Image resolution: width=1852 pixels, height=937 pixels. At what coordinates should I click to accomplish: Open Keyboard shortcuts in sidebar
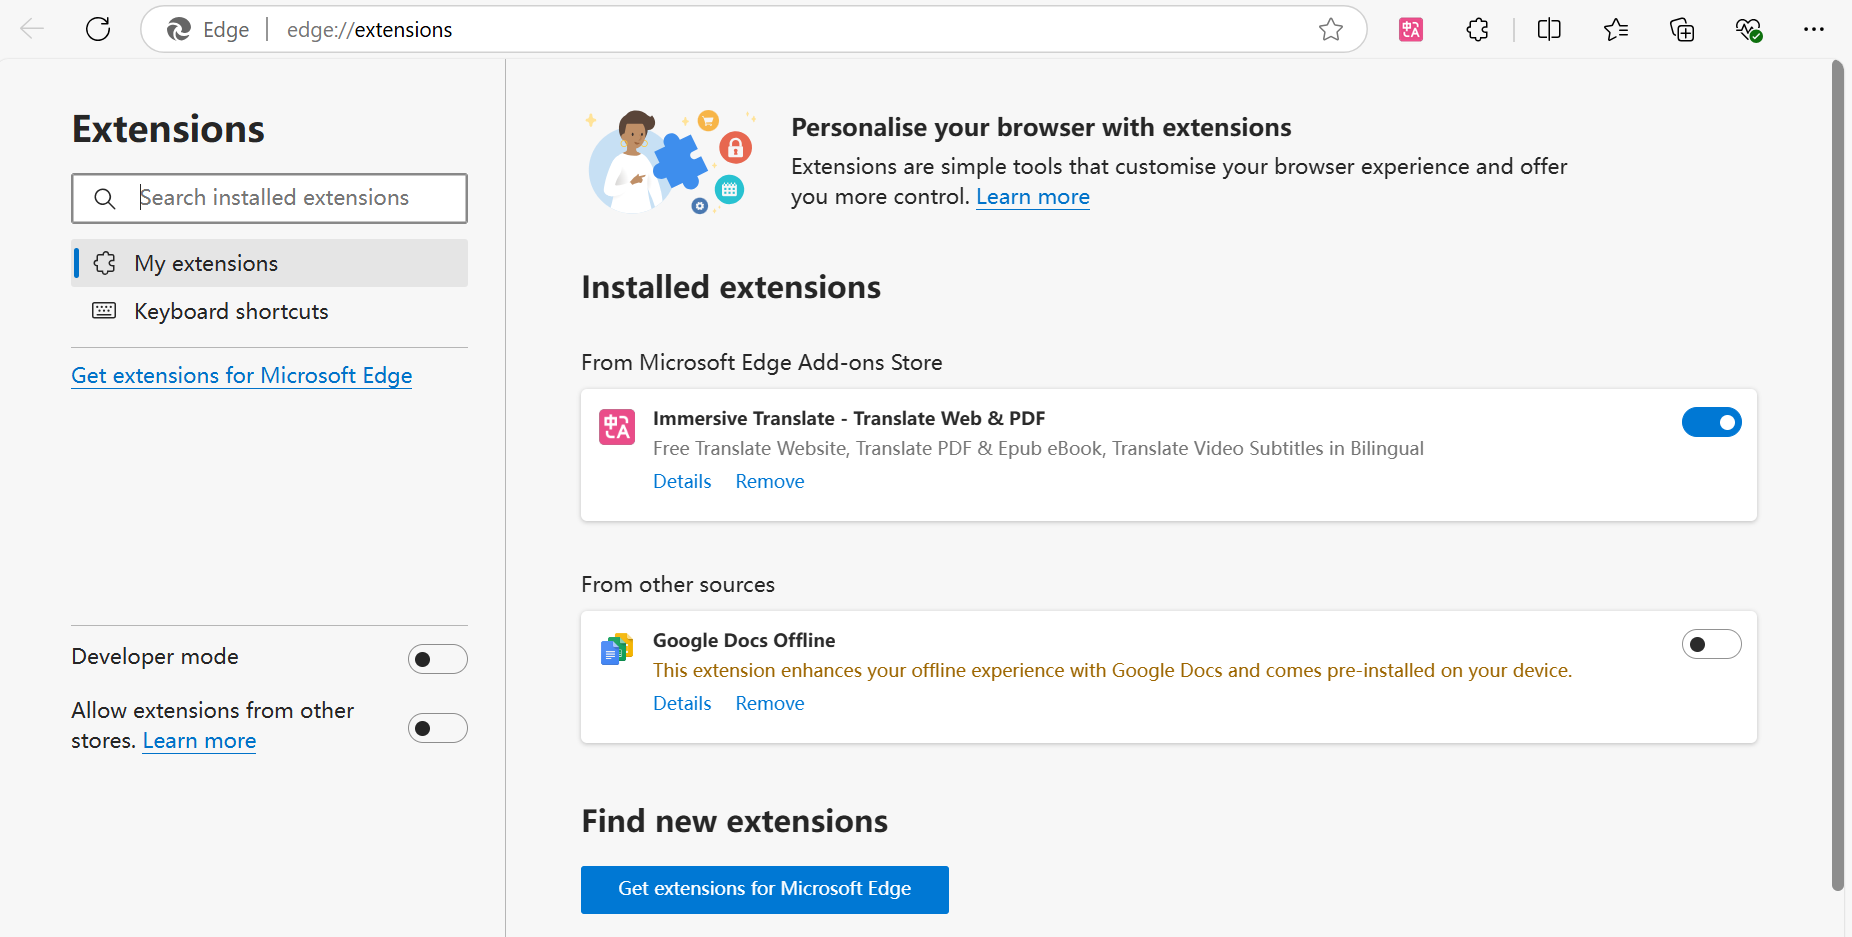tap(231, 311)
